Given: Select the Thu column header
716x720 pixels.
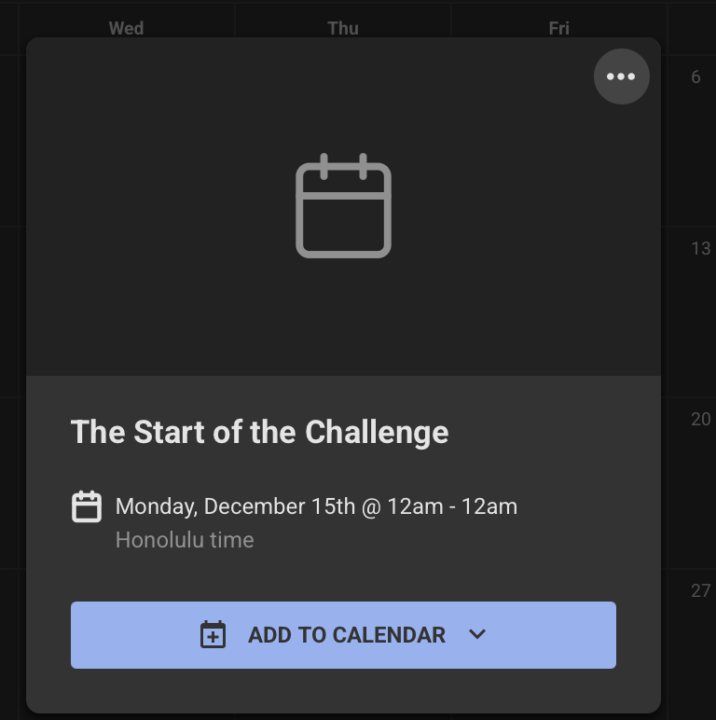Looking at the screenshot, I should pyautogui.click(x=343, y=28).
